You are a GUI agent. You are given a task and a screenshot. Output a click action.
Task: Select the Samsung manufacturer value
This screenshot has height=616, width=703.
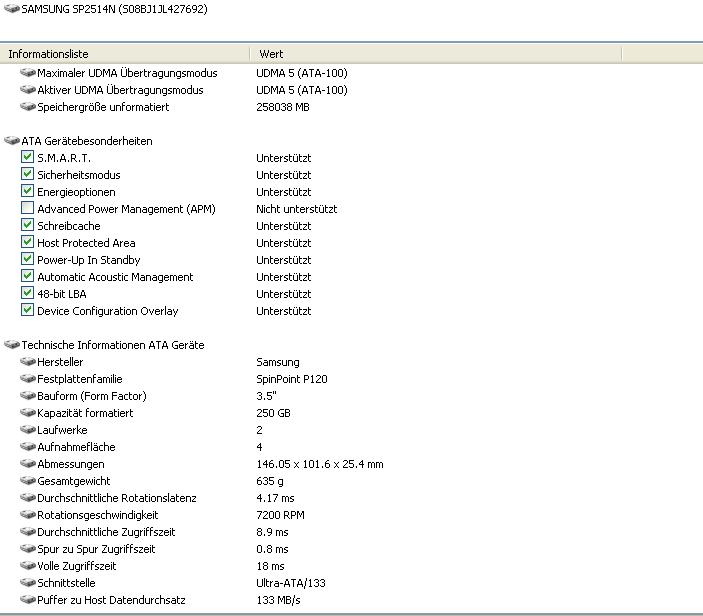pyautogui.click(x=278, y=362)
